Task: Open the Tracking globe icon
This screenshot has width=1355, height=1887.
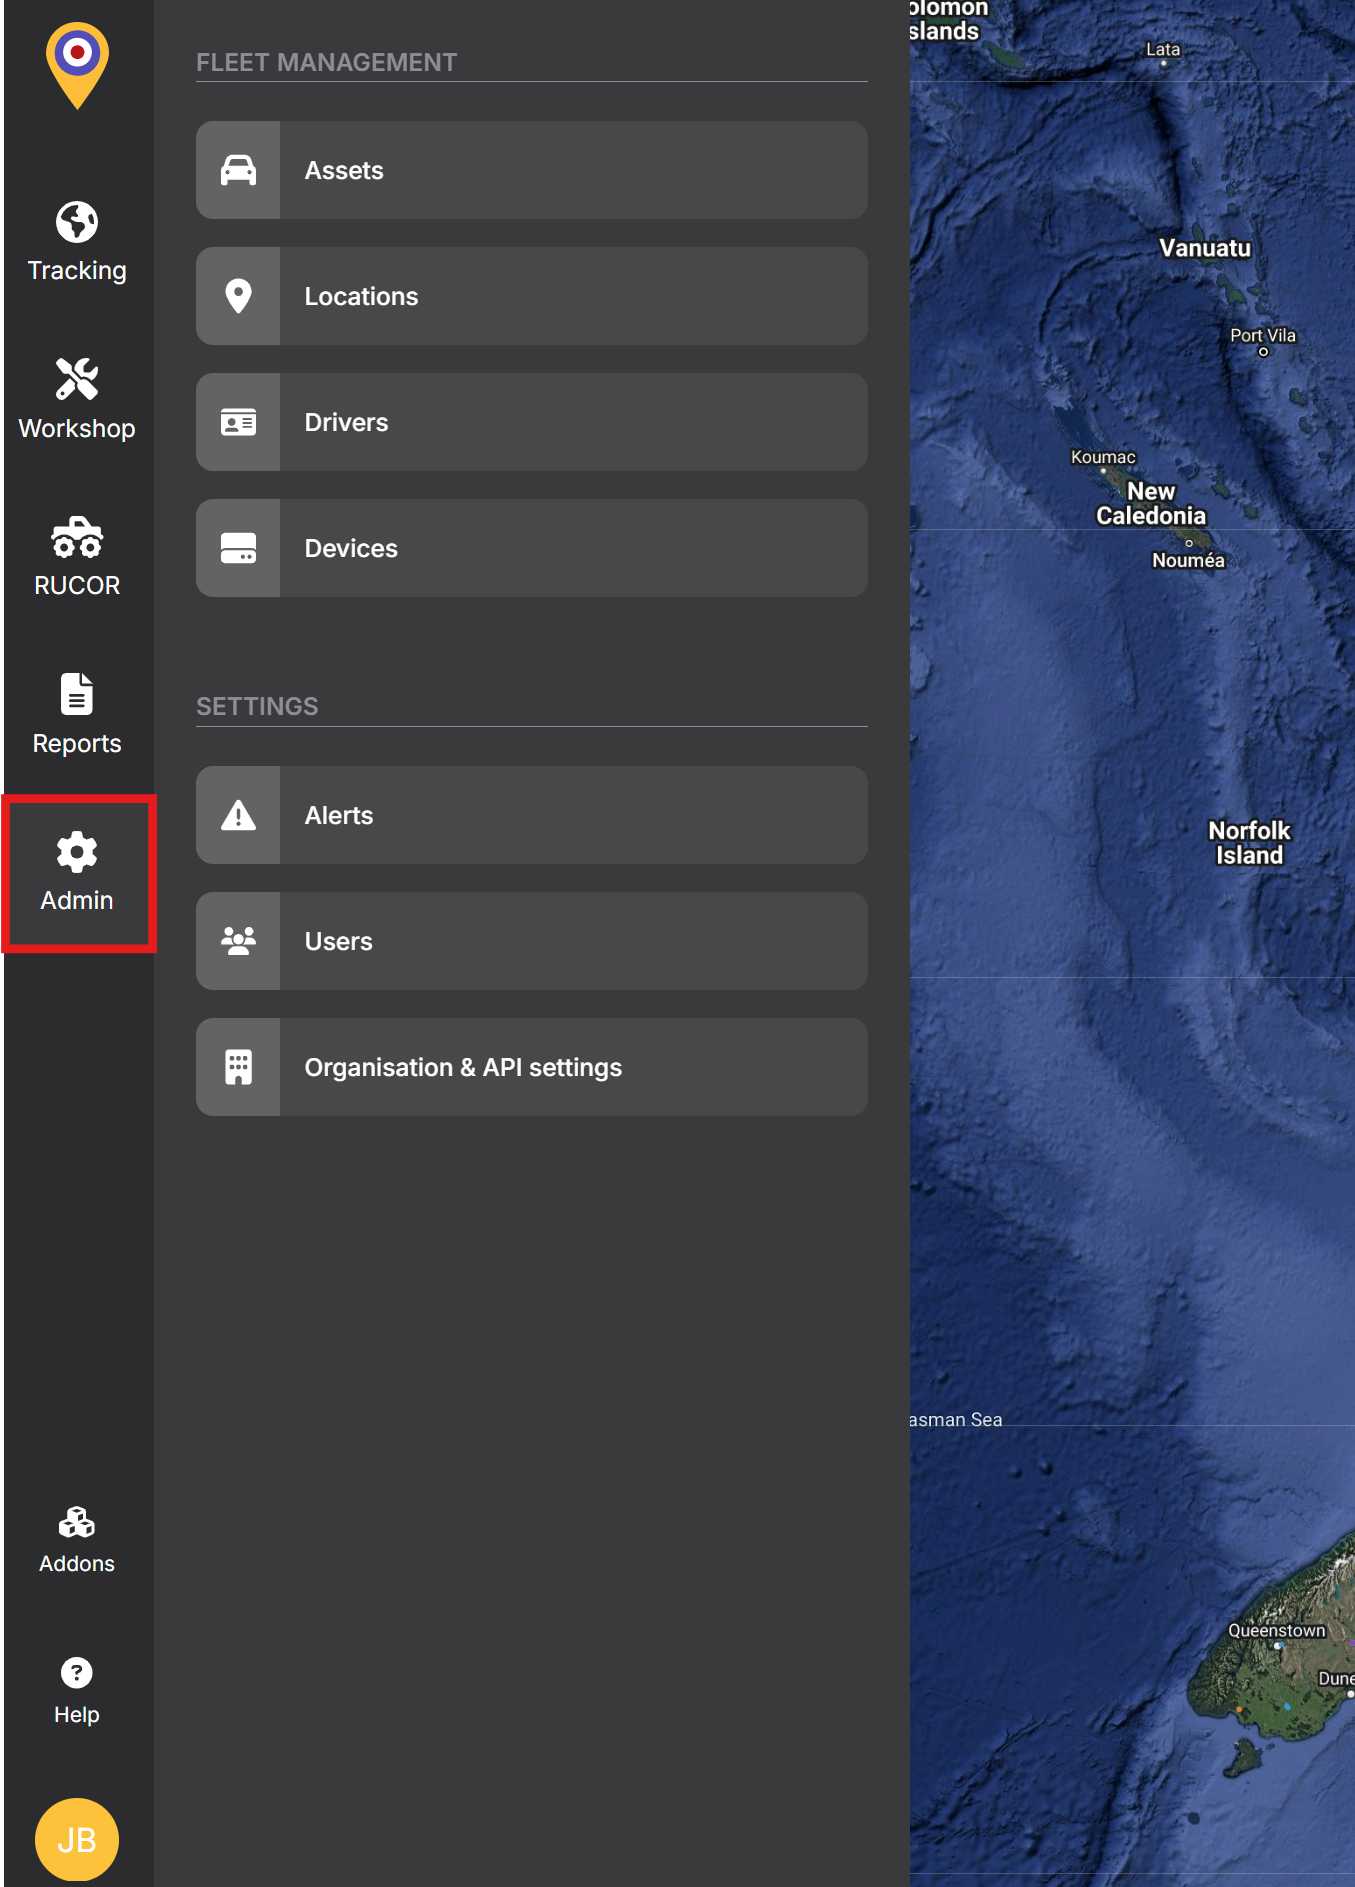Action: (x=77, y=222)
